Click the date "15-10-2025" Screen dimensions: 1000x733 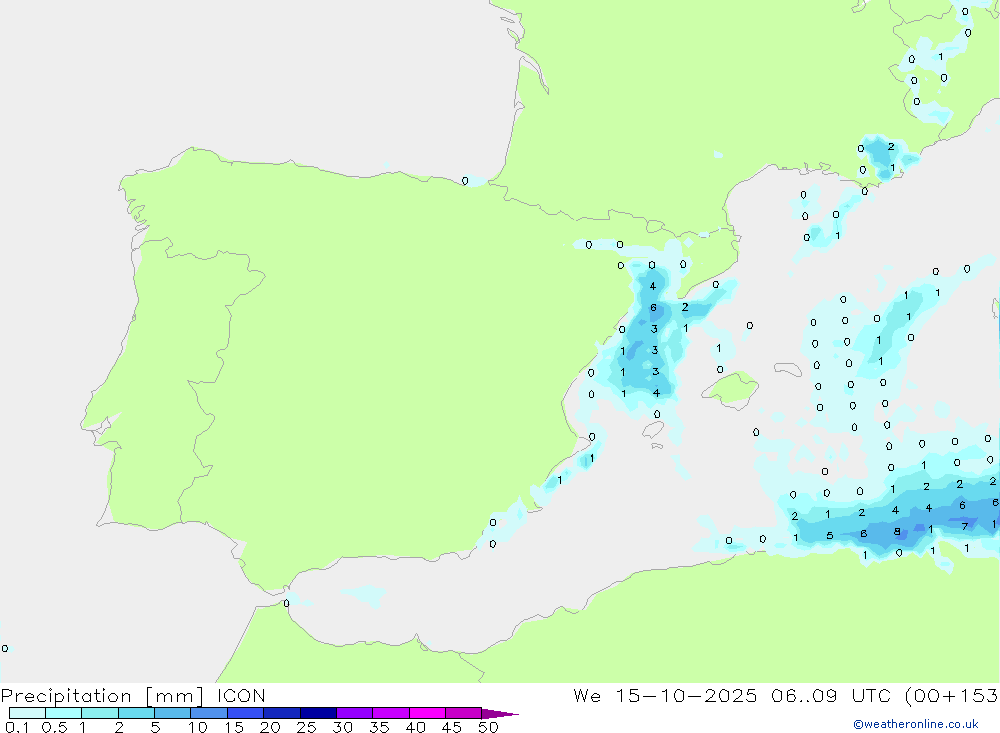point(686,695)
